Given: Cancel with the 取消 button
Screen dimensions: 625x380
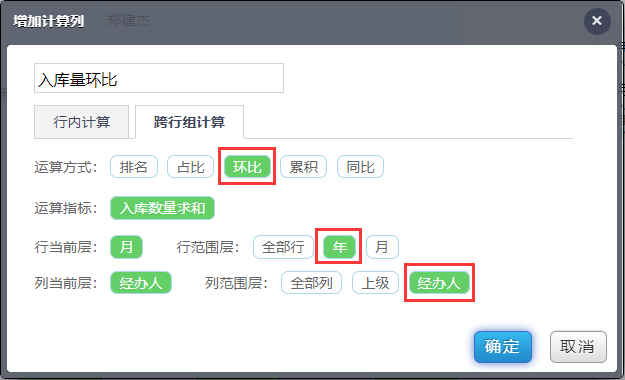Looking at the screenshot, I should tap(578, 347).
